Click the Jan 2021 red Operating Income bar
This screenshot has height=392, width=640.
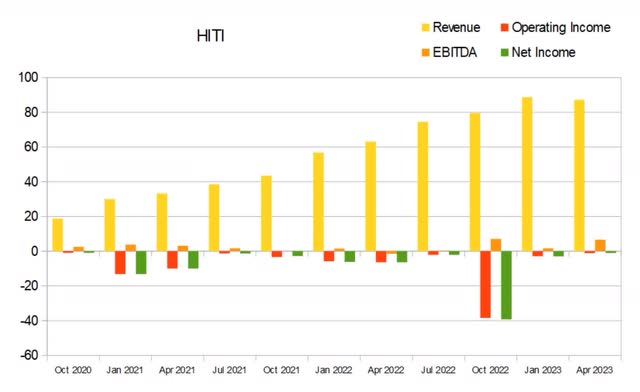coord(120,263)
